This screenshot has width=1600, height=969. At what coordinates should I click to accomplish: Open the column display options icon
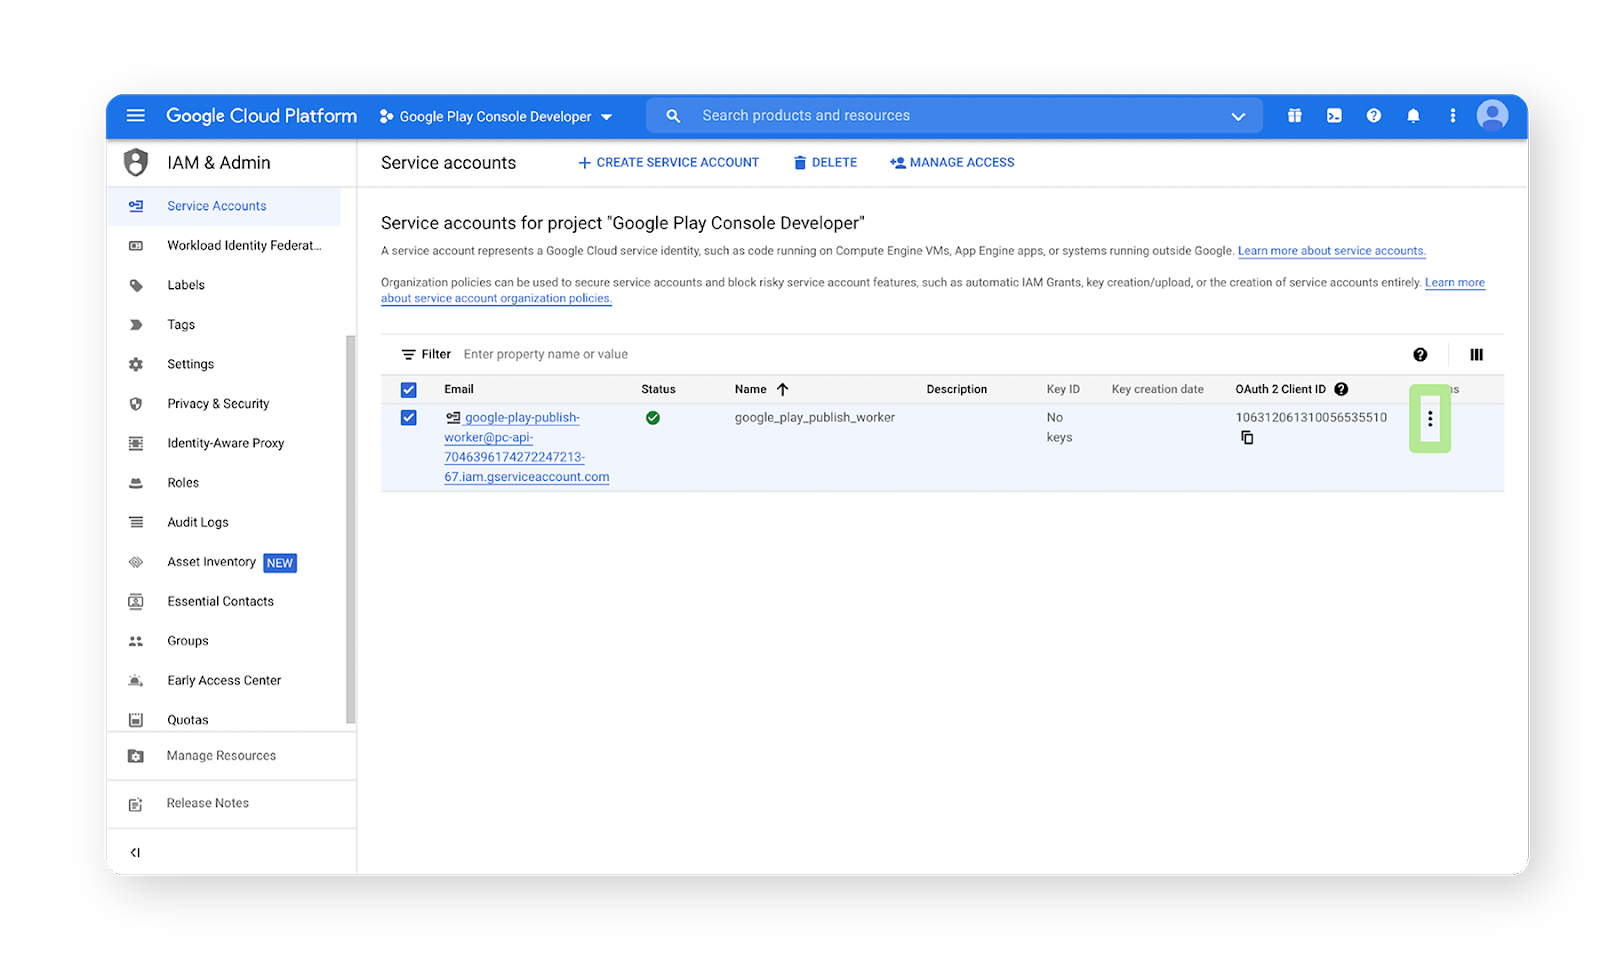pos(1477,354)
